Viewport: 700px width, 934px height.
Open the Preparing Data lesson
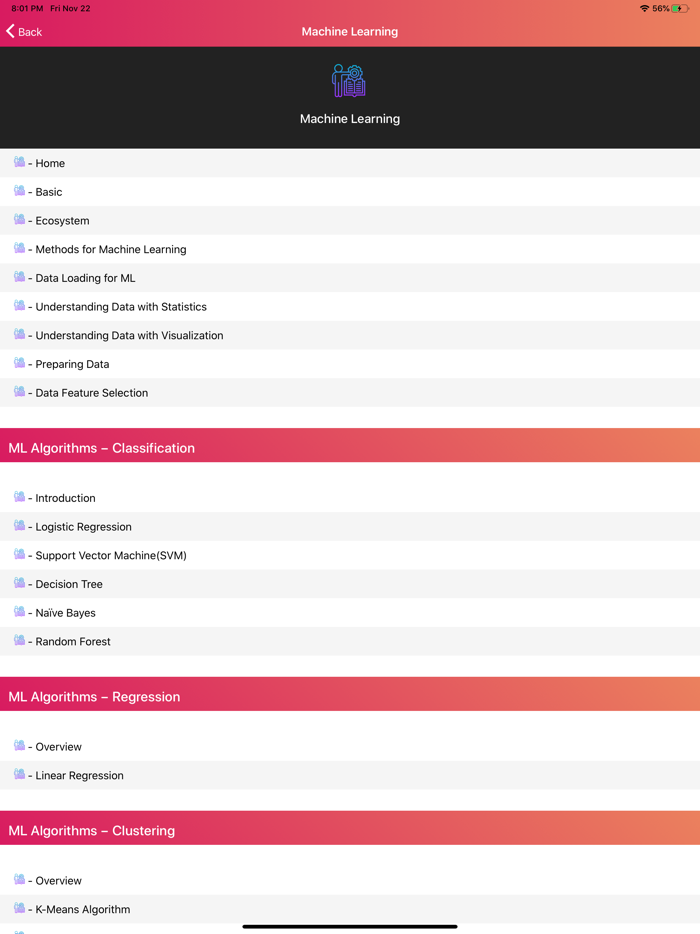point(350,364)
